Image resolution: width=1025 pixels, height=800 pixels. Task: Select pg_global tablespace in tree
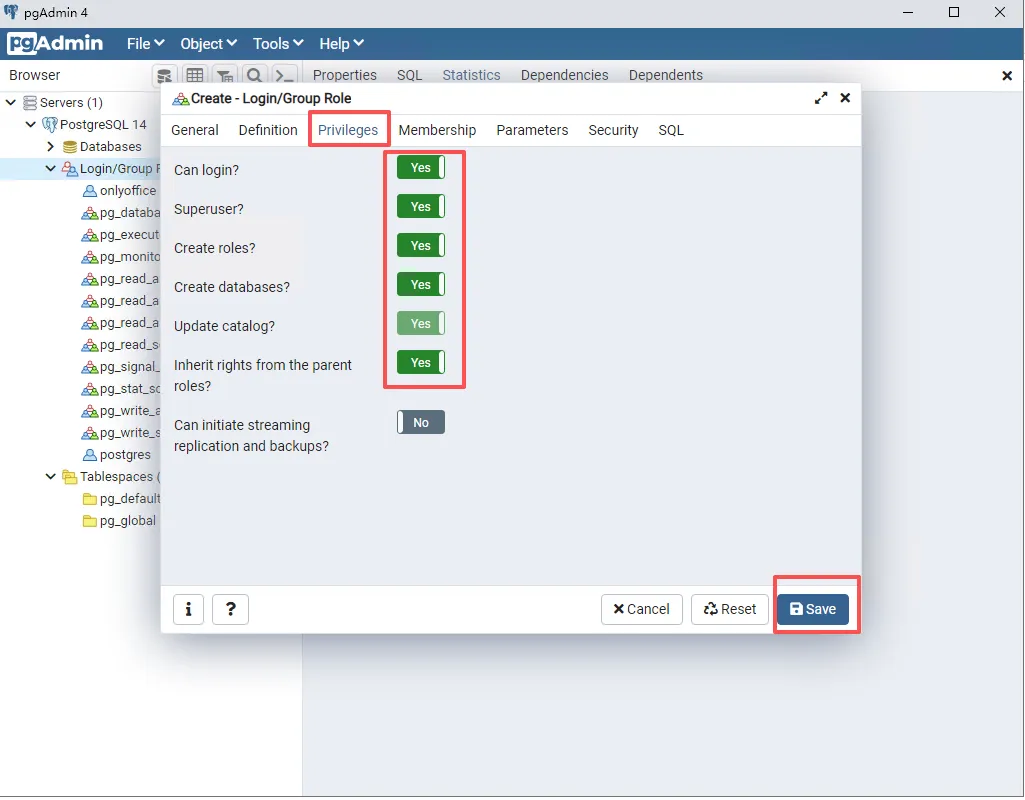(128, 521)
